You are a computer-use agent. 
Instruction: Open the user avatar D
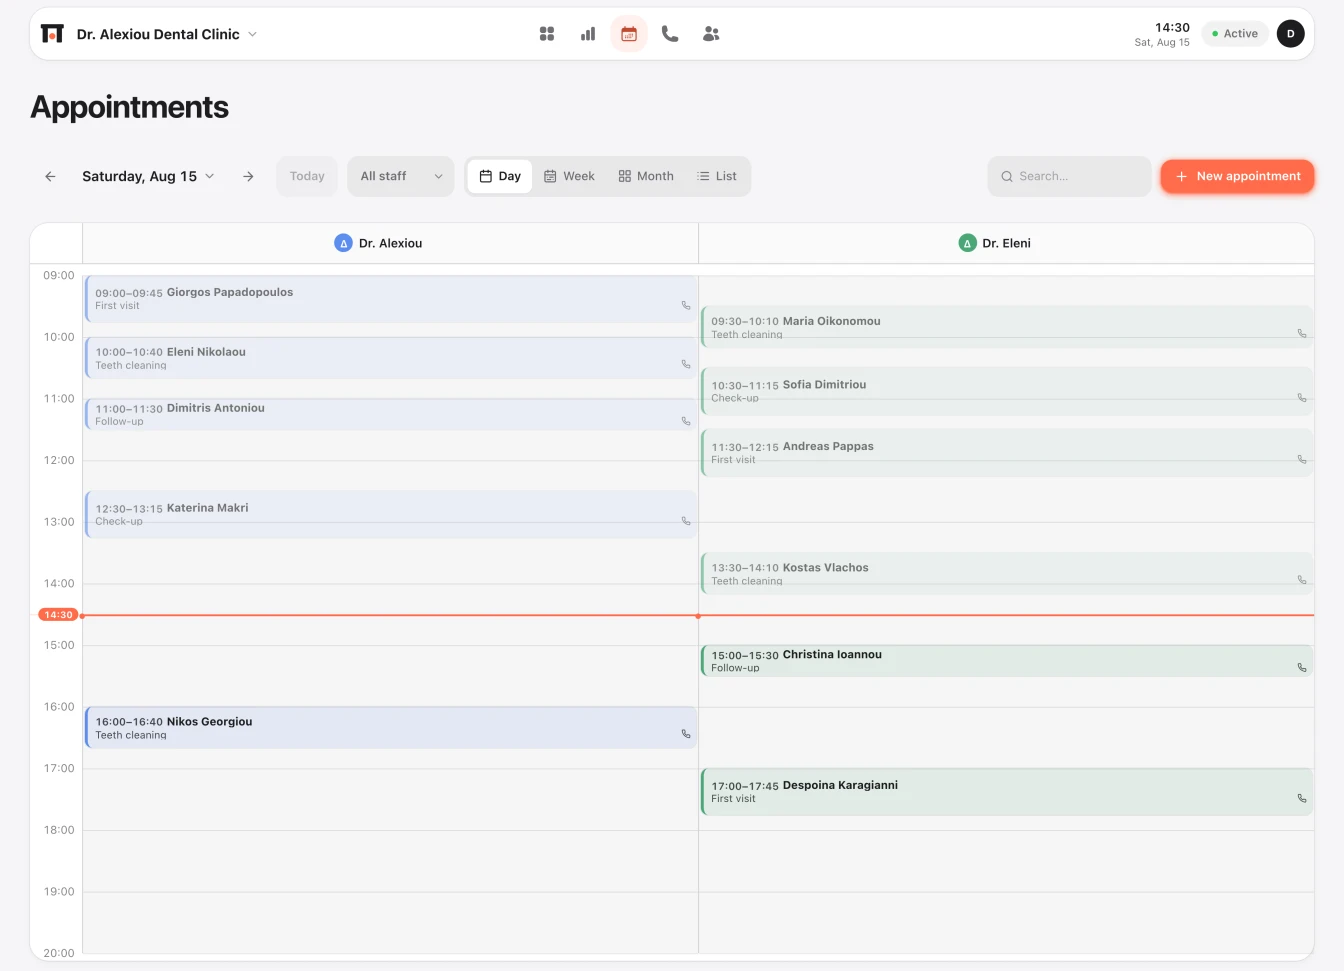(x=1291, y=34)
